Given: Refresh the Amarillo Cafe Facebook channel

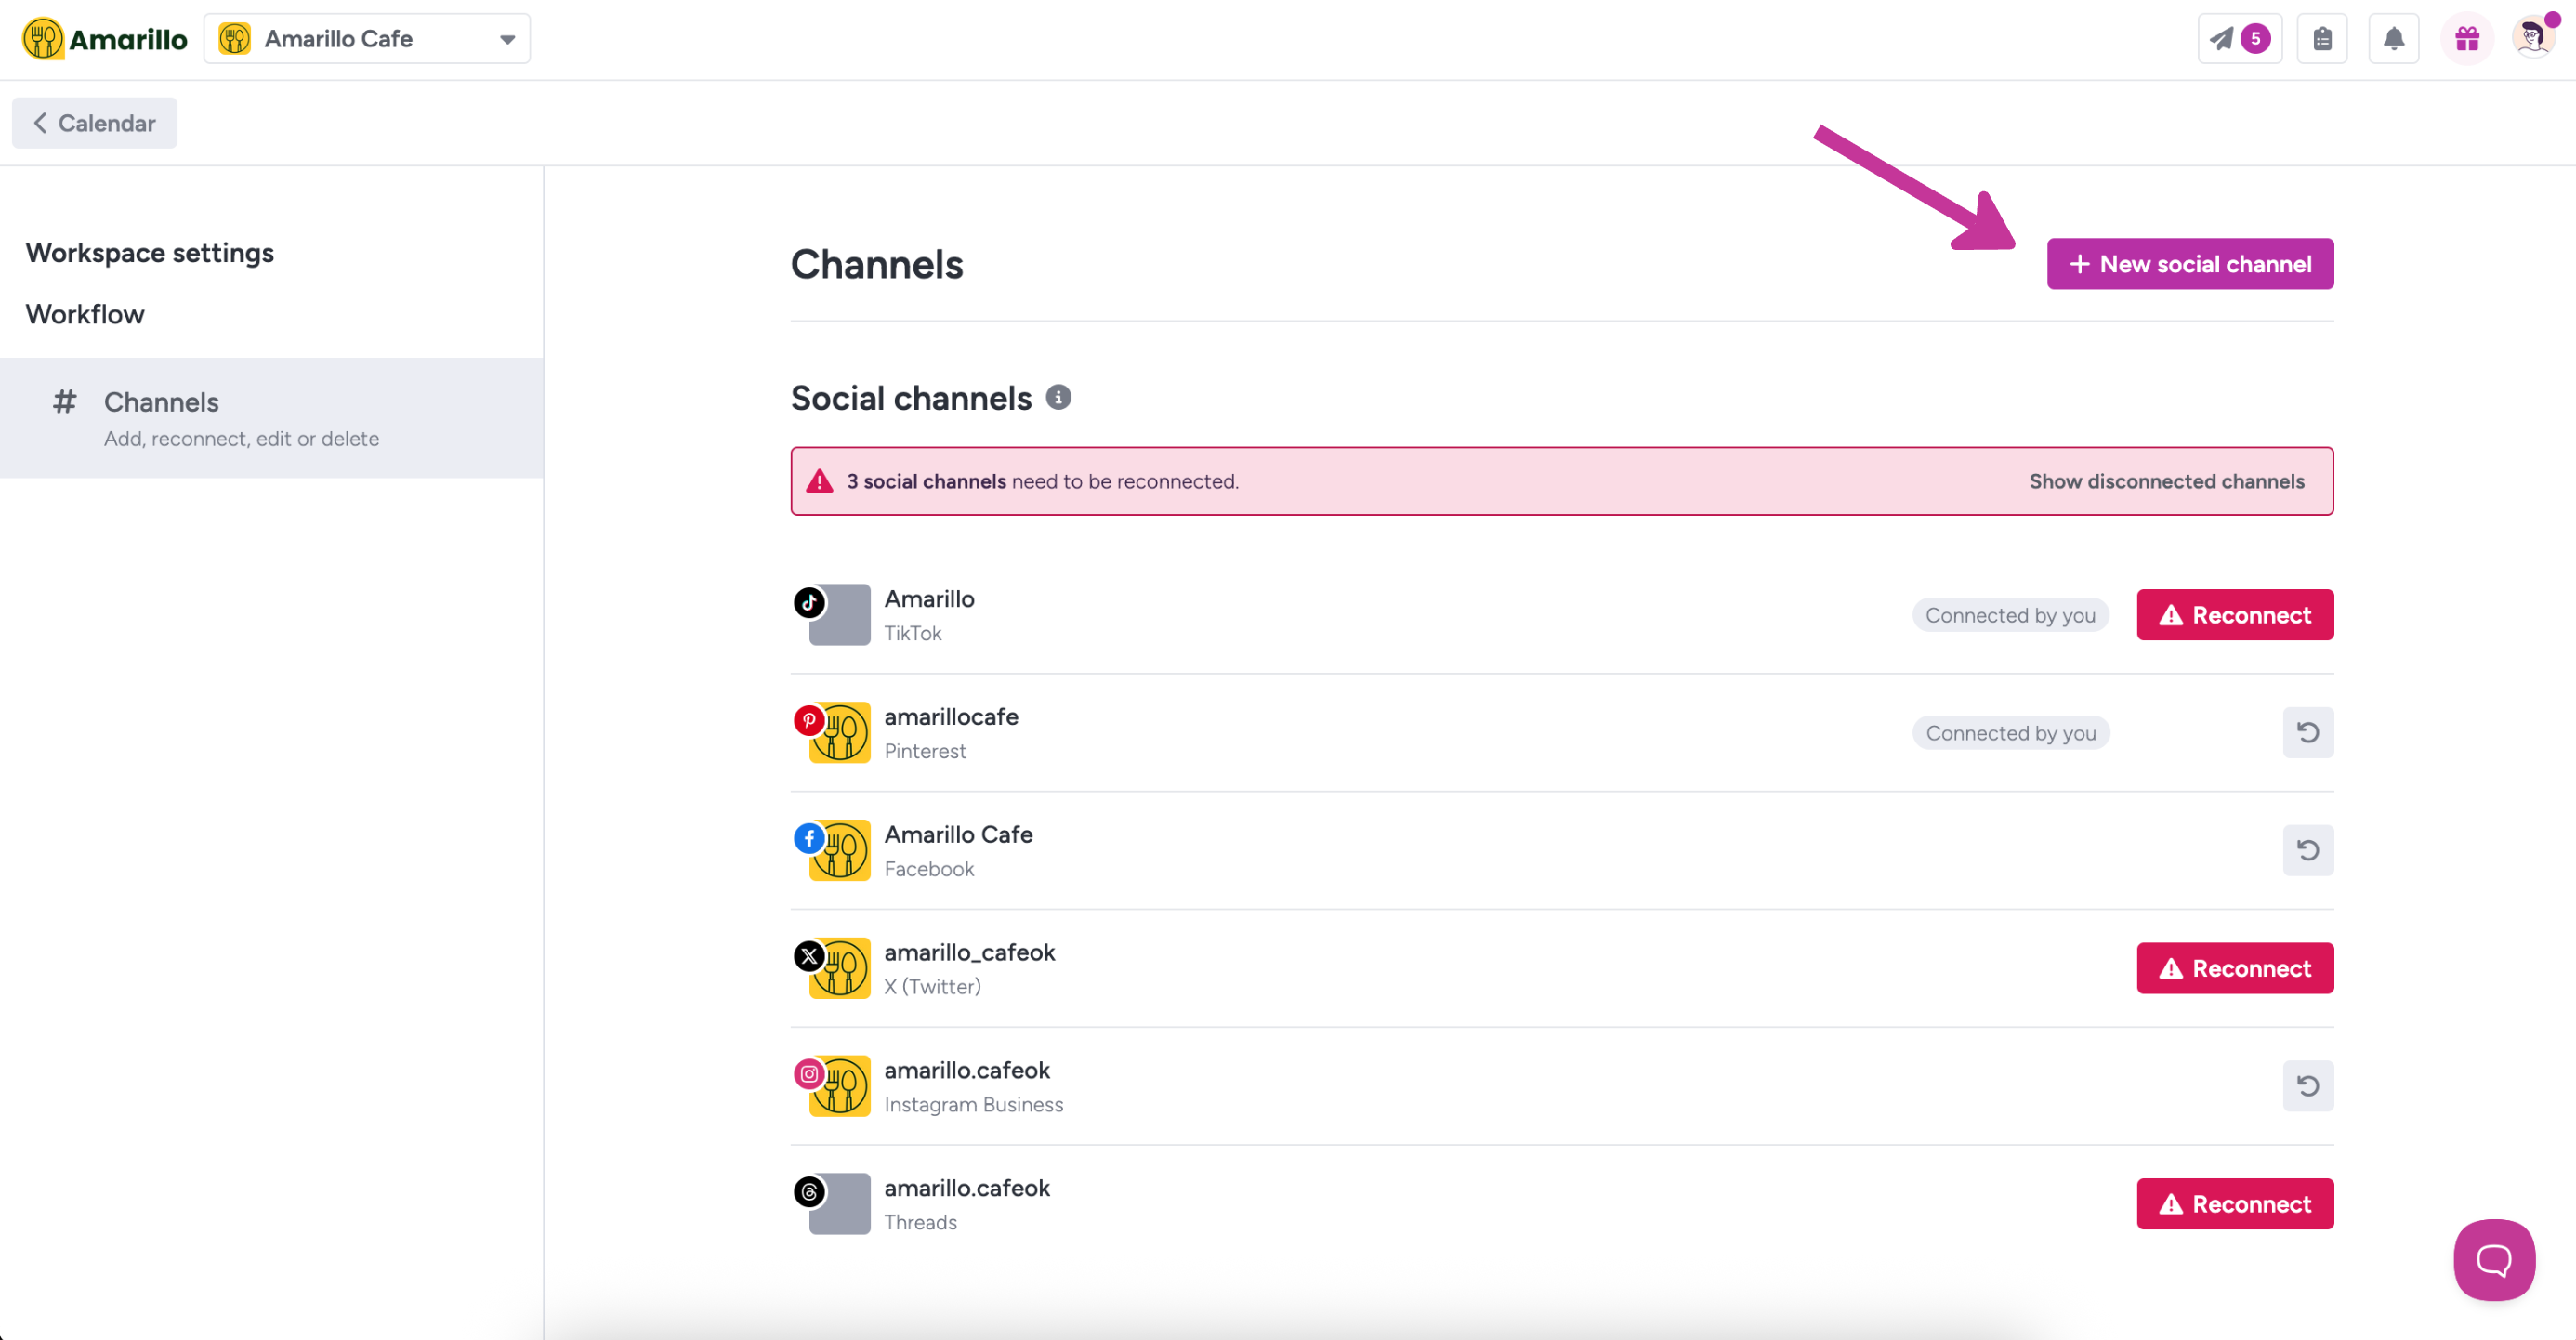Looking at the screenshot, I should point(2307,850).
